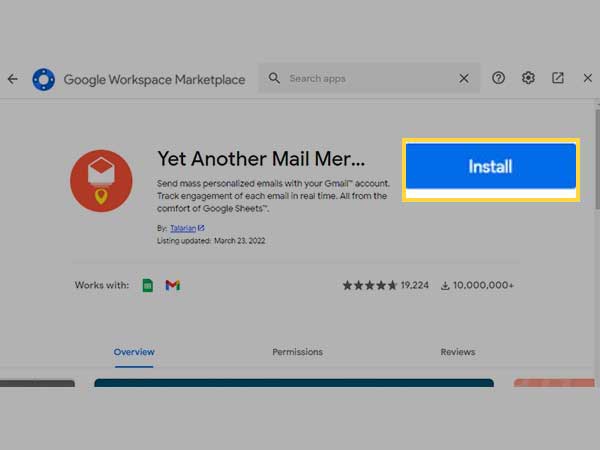The height and width of the screenshot is (450, 600).
Task: Click the star rating icons
Action: point(370,285)
